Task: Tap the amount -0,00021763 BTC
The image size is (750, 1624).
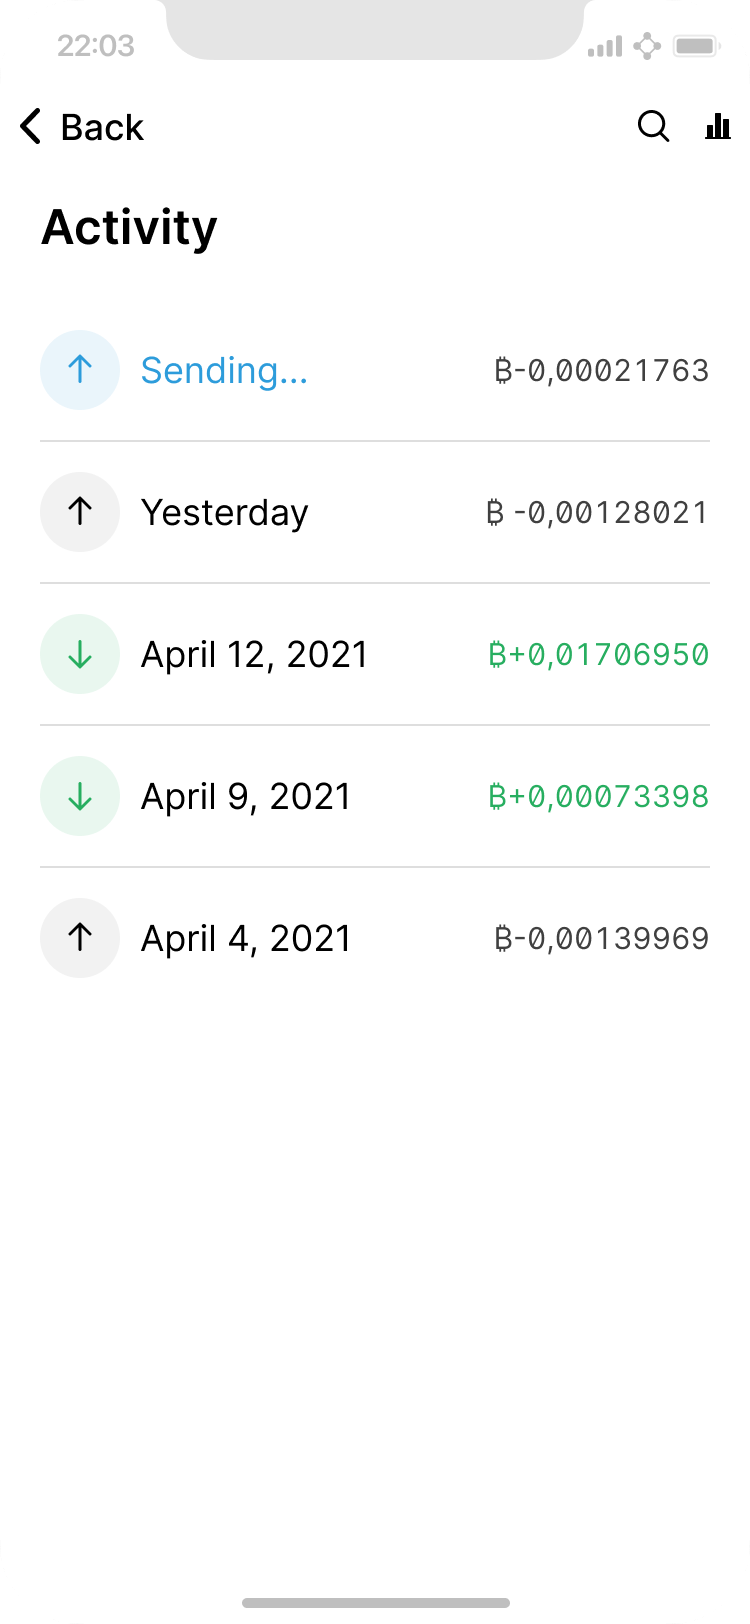Action: tap(602, 370)
